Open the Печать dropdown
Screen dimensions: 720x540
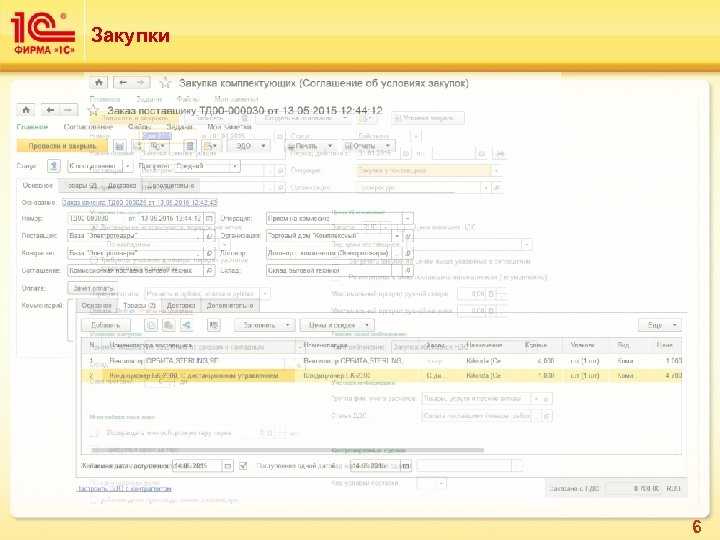pyautogui.click(x=310, y=146)
